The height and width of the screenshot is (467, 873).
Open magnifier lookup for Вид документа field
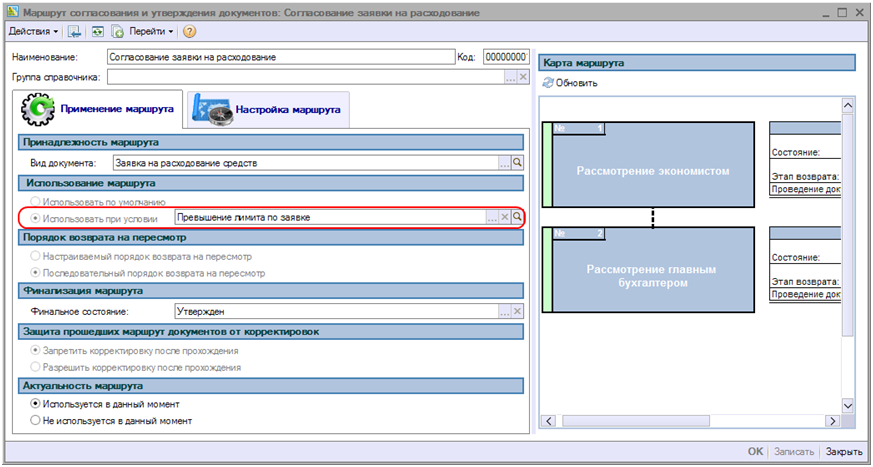(x=518, y=162)
